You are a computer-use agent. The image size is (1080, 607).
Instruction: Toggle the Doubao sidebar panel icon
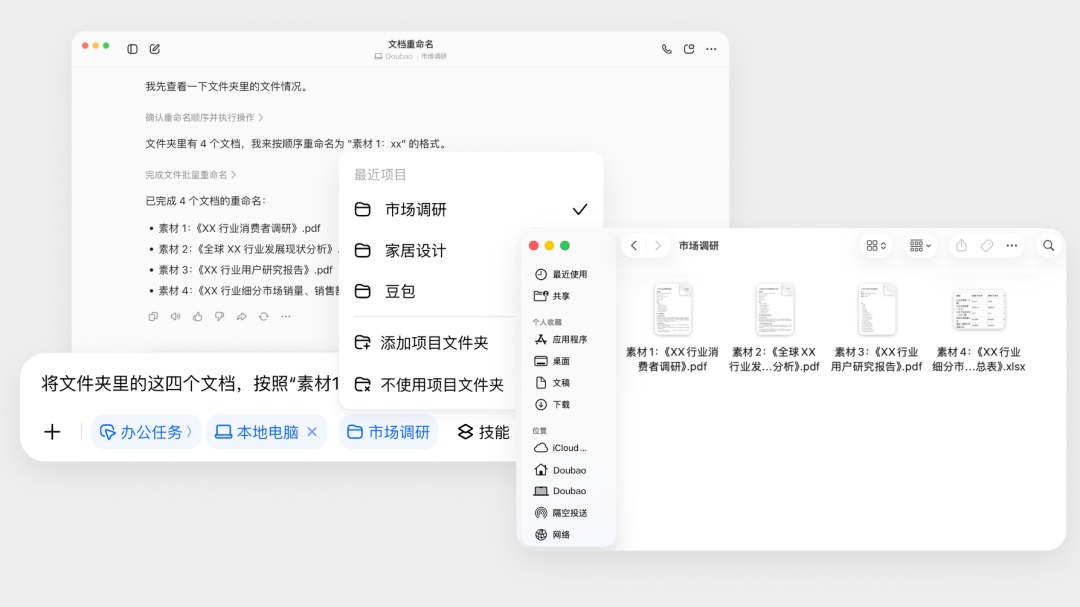pos(132,49)
